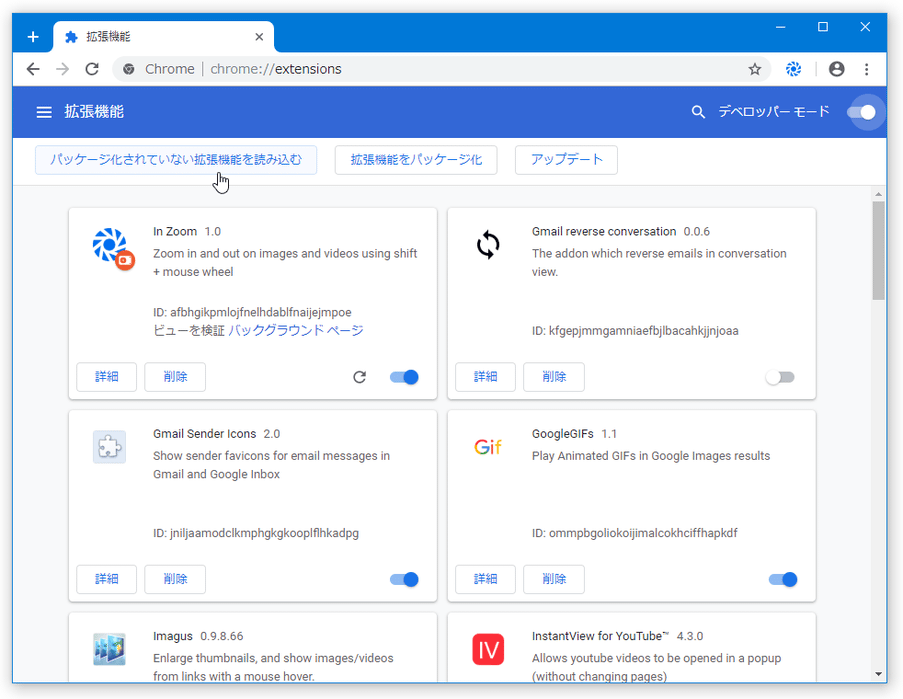Maximize the Chrome window
Screen dimensions: 903x699
click(823, 27)
